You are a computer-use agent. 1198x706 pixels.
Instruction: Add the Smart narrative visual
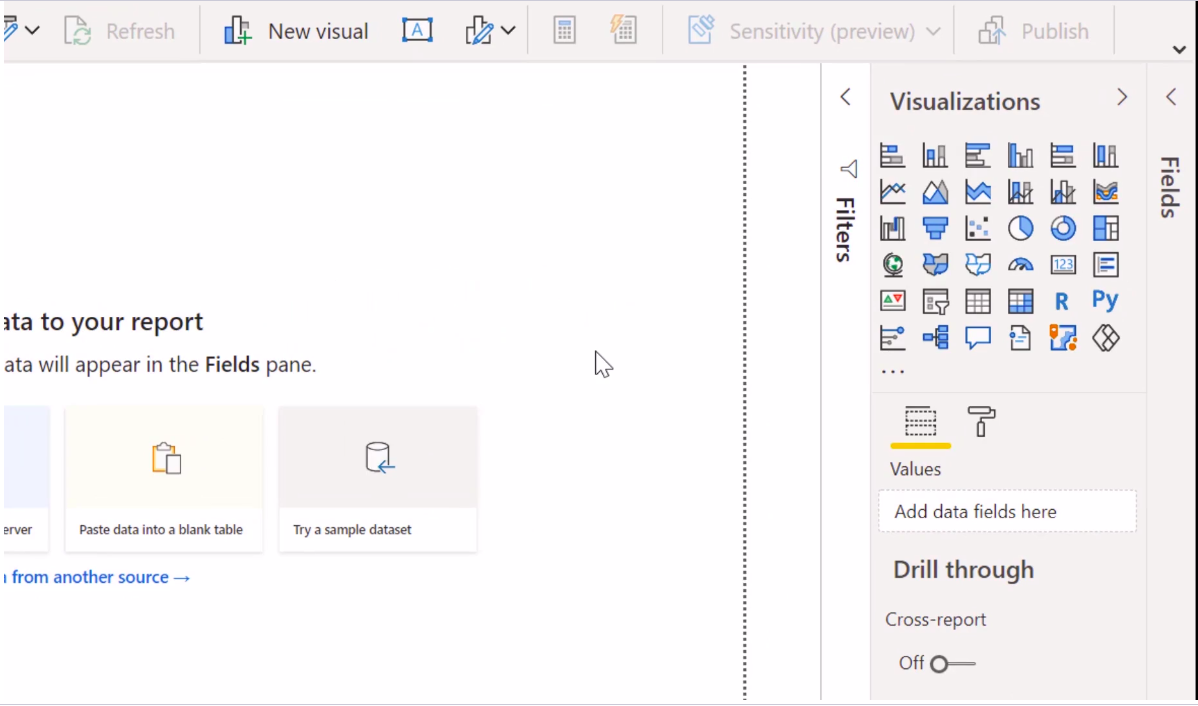click(x=1021, y=337)
